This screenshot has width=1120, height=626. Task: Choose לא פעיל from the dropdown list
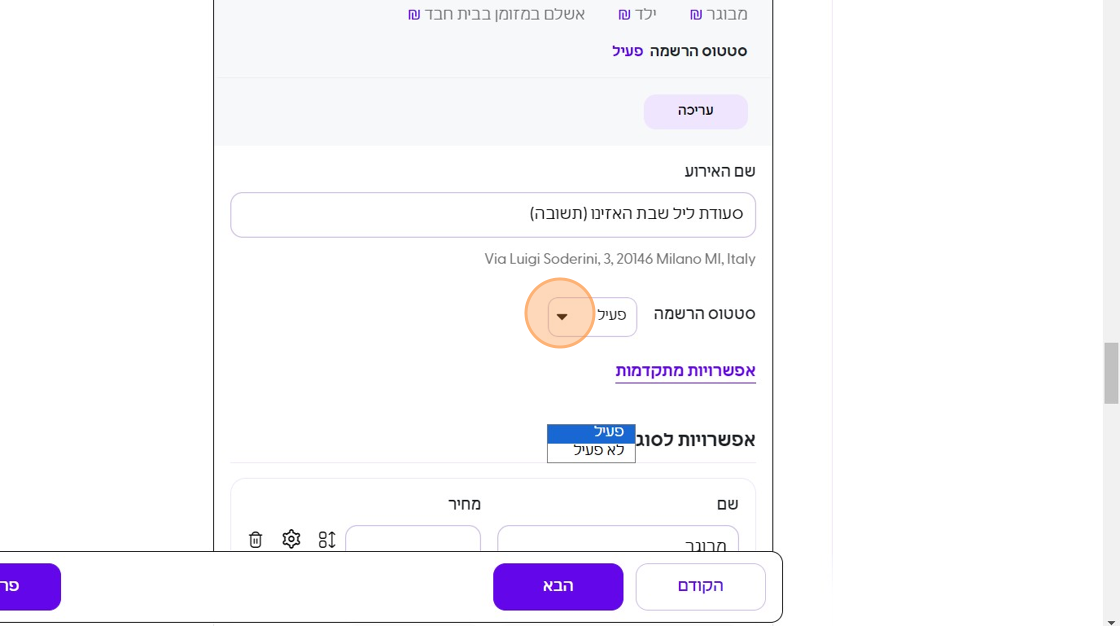591,451
